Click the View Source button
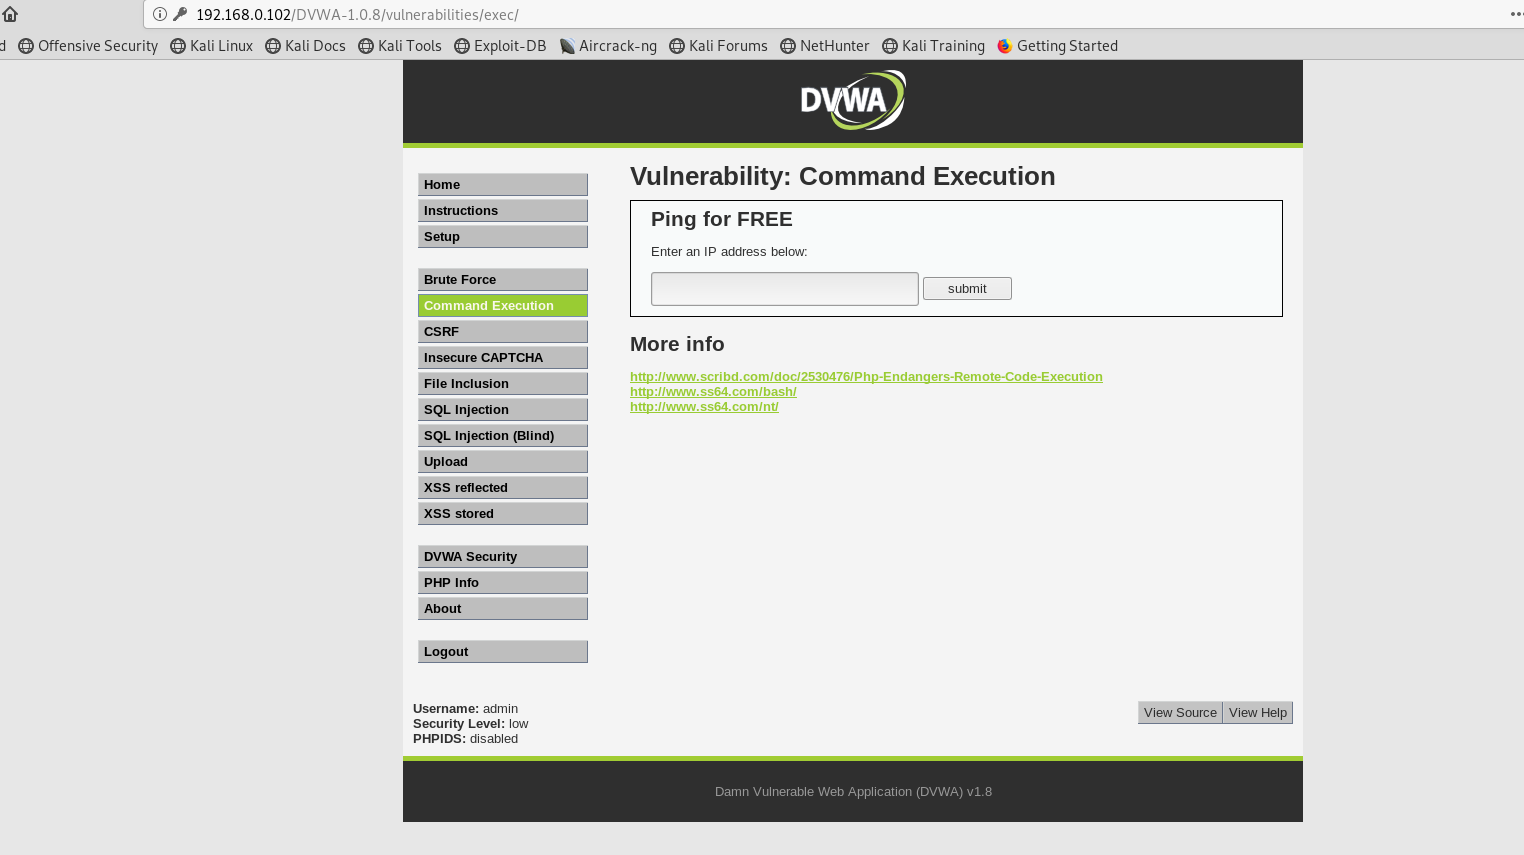This screenshot has width=1524, height=855. coord(1180,713)
